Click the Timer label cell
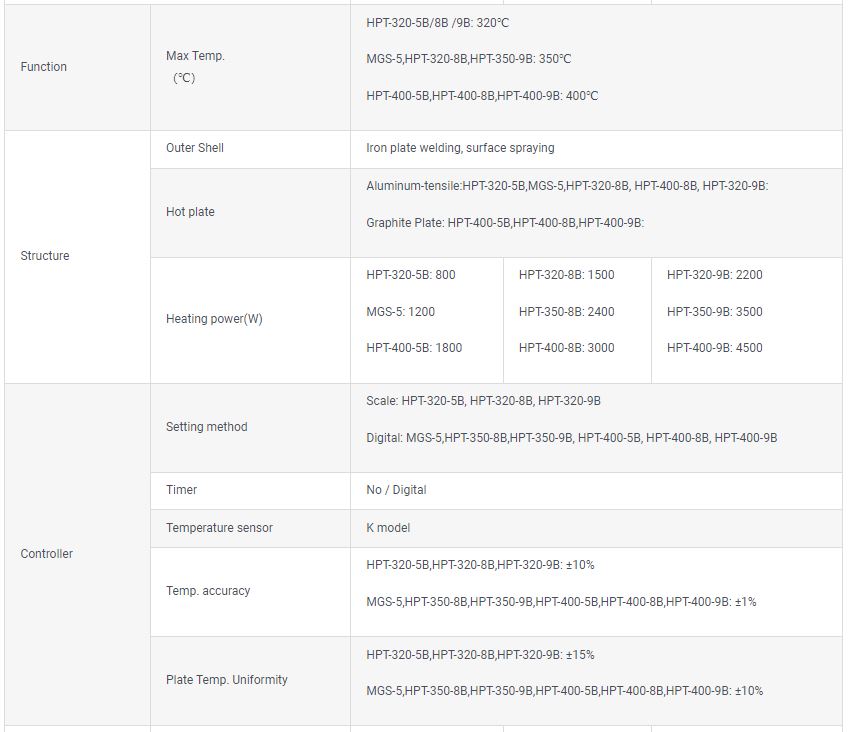The width and height of the screenshot is (848, 732). 181,490
